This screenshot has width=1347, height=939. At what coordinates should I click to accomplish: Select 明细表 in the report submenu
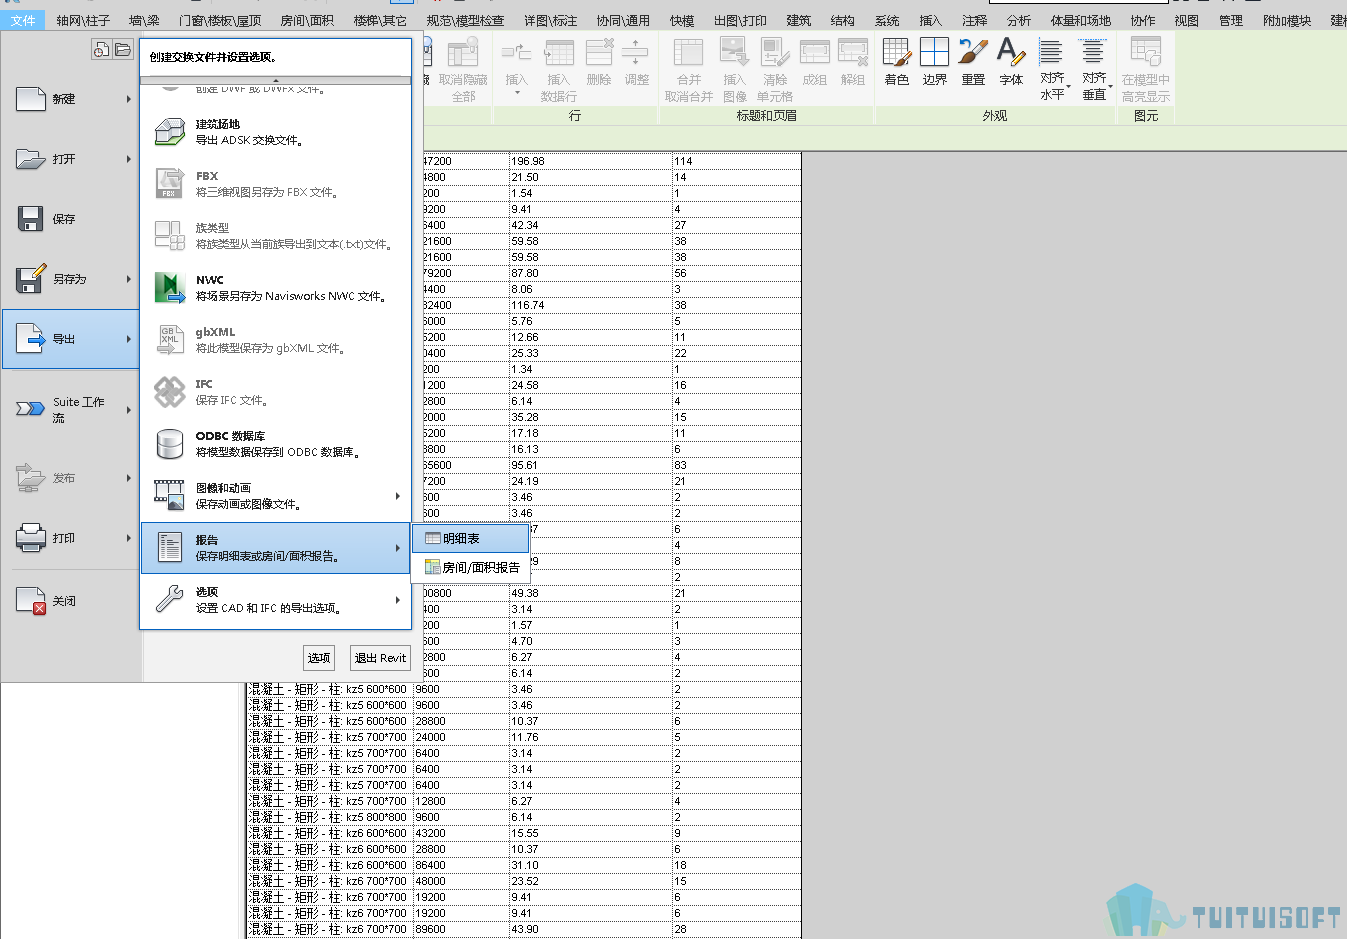(470, 538)
